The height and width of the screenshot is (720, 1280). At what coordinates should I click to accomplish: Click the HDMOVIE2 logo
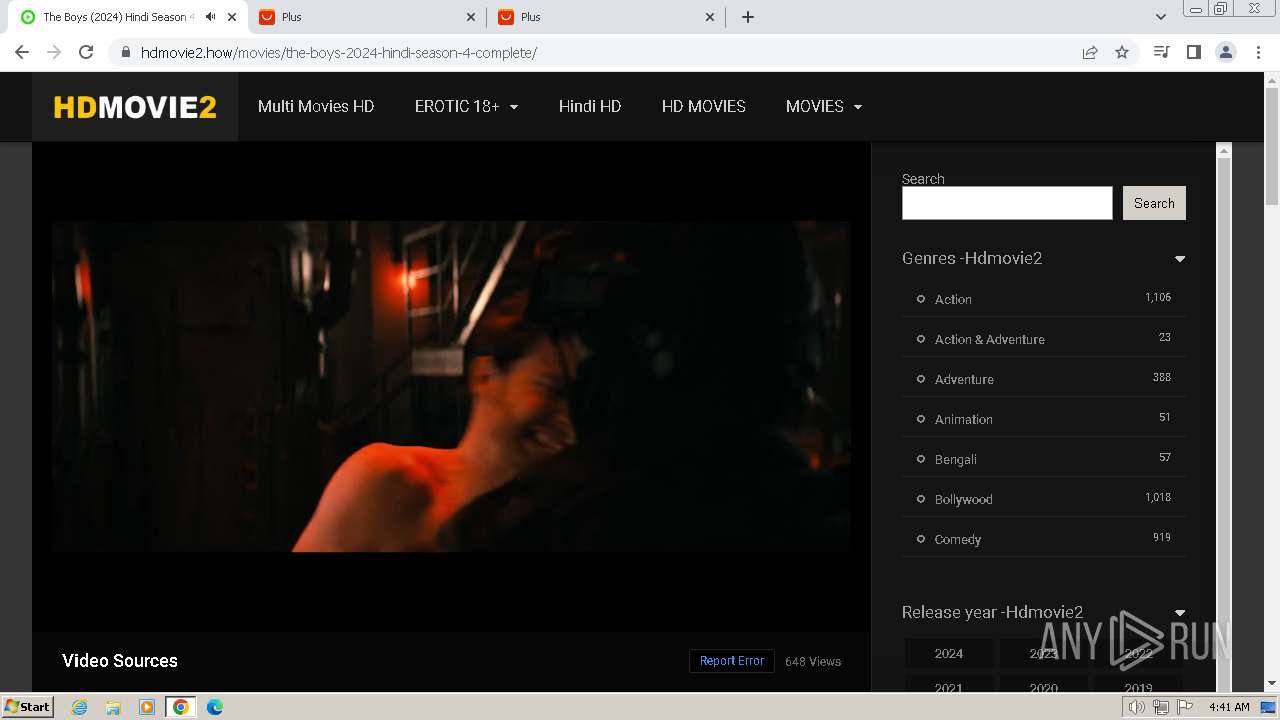(x=135, y=107)
